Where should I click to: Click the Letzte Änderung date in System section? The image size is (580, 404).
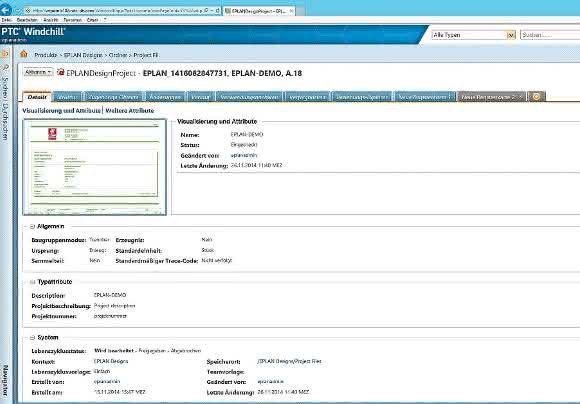point(283,392)
